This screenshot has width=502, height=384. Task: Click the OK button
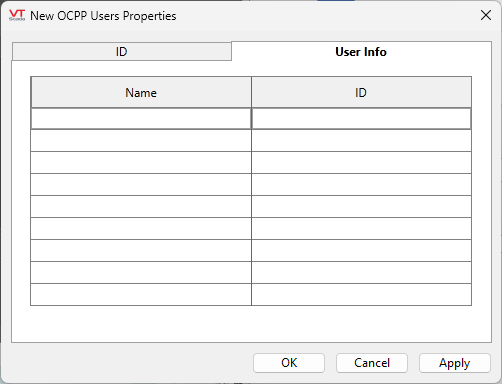289,363
